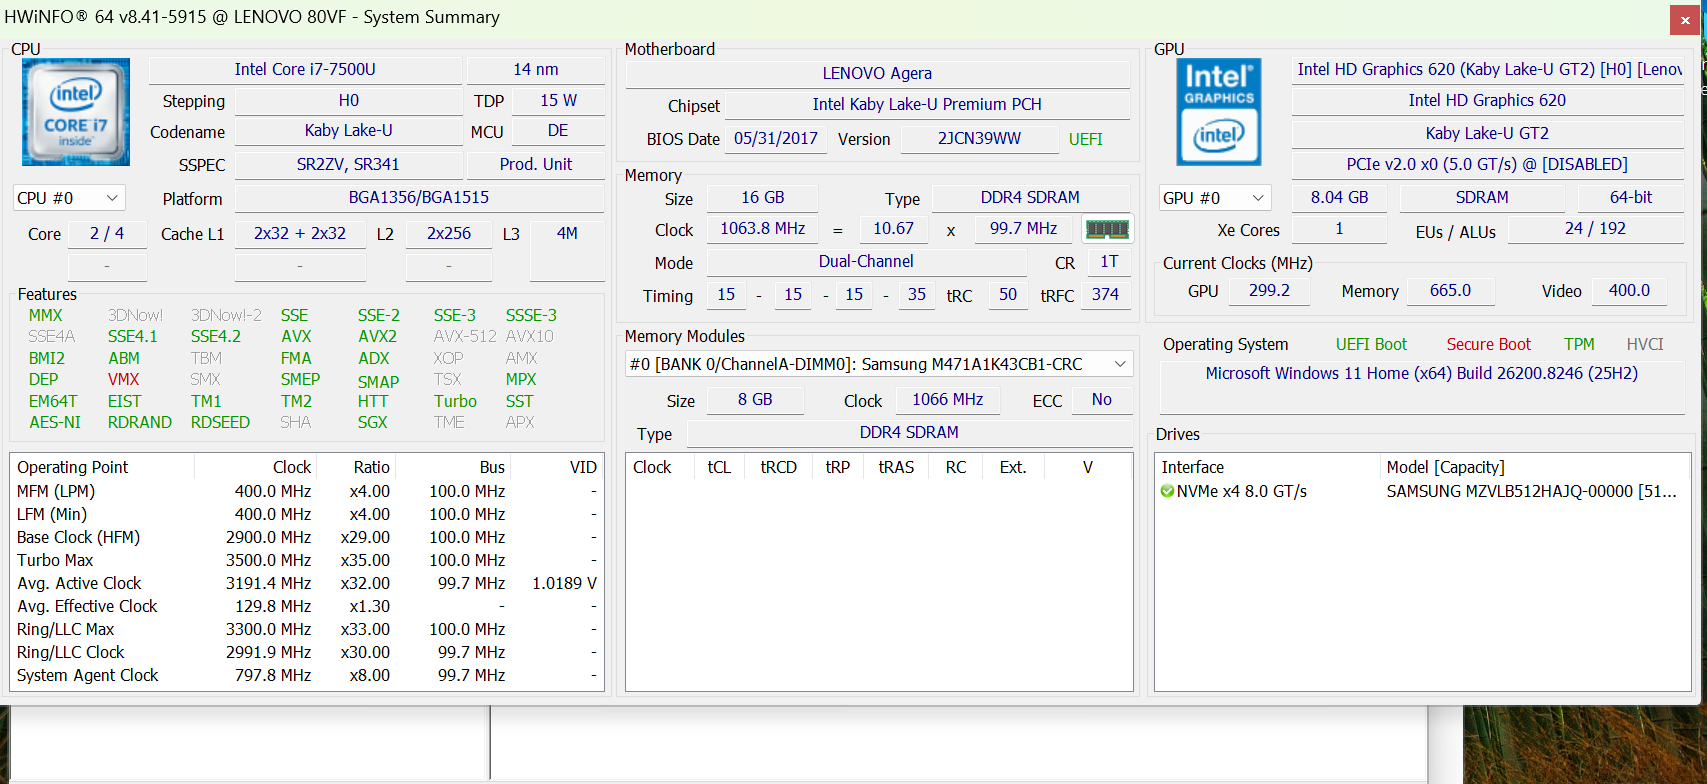Image resolution: width=1707 pixels, height=784 pixels.
Task: Click the Kaby Lake-U GT2 GPU codename
Action: tap(1488, 133)
